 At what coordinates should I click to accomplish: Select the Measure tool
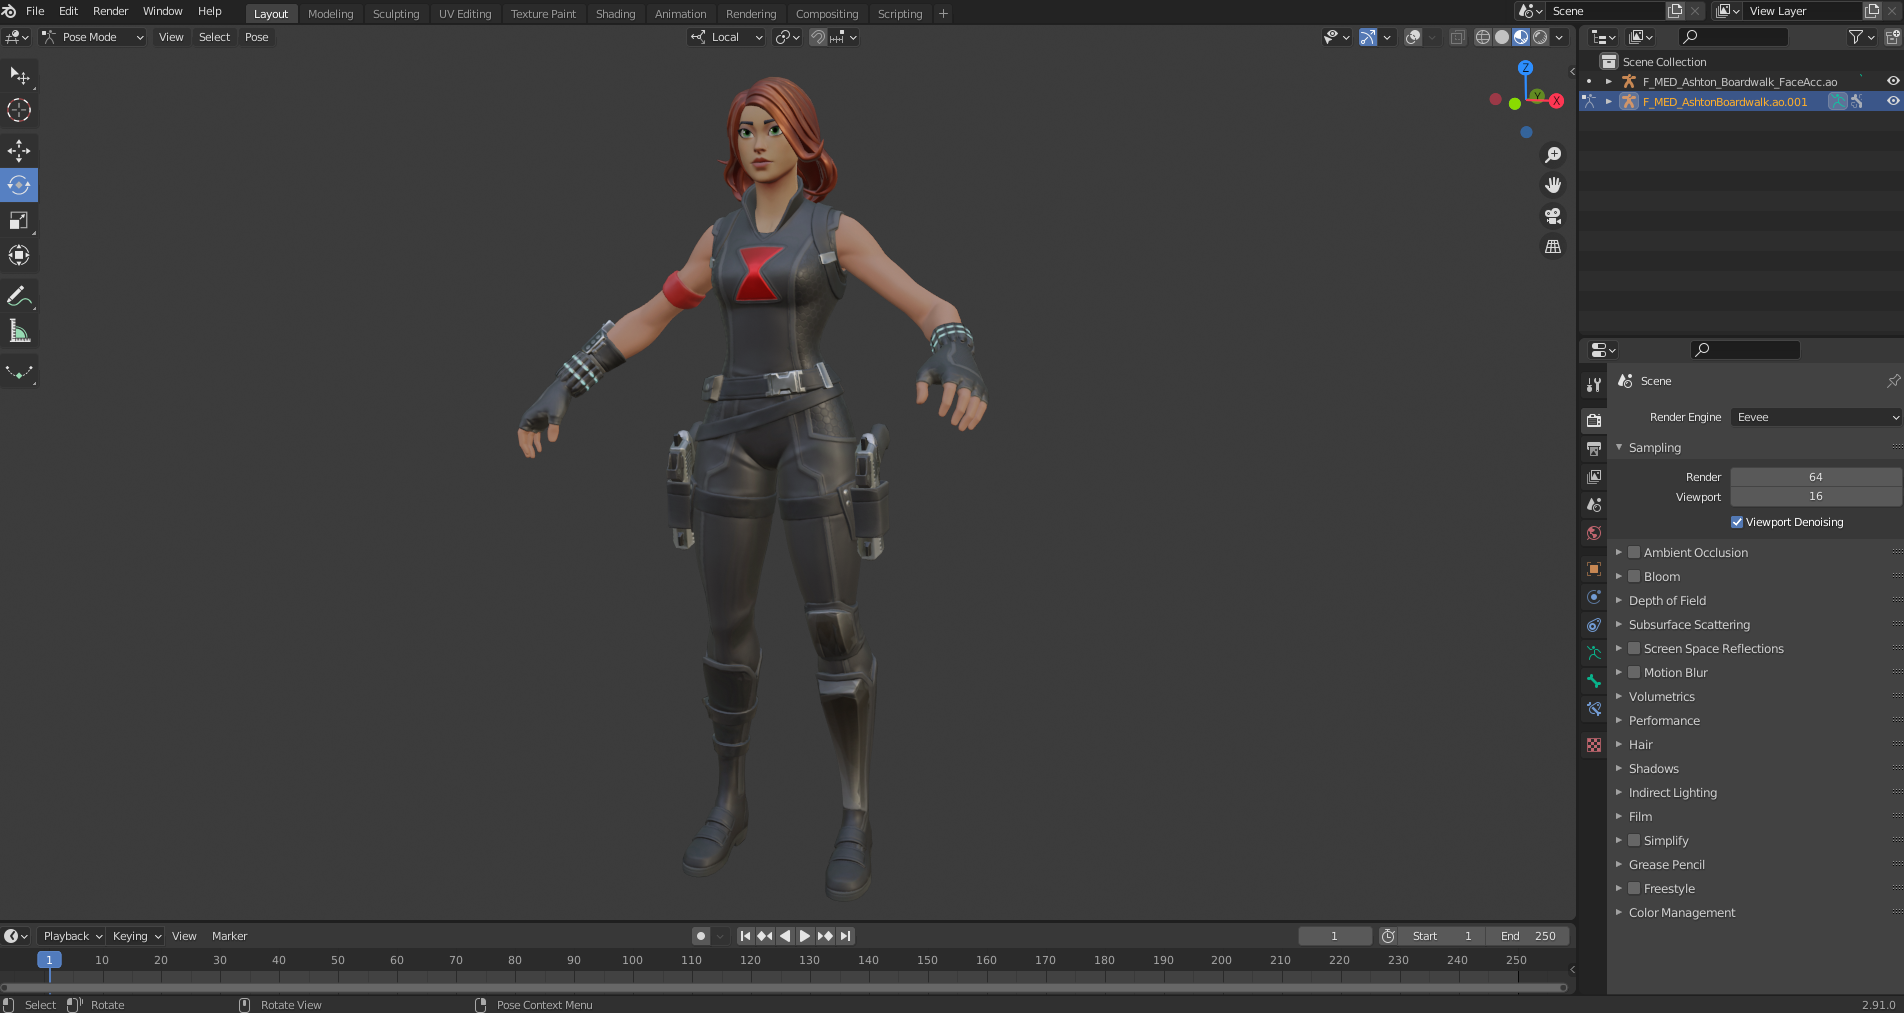click(19, 331)
